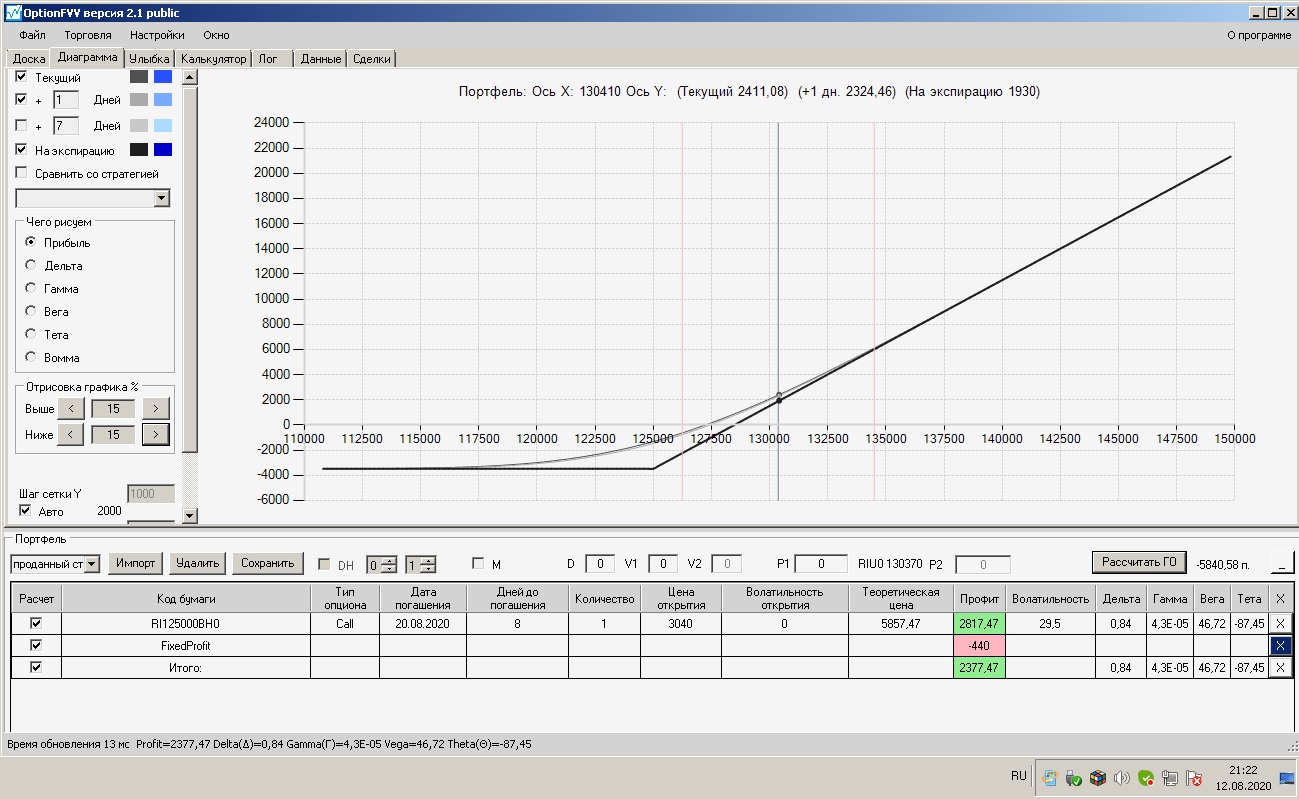Open the network connection tray icon
1299x799 pixels.
point(1170,777)
